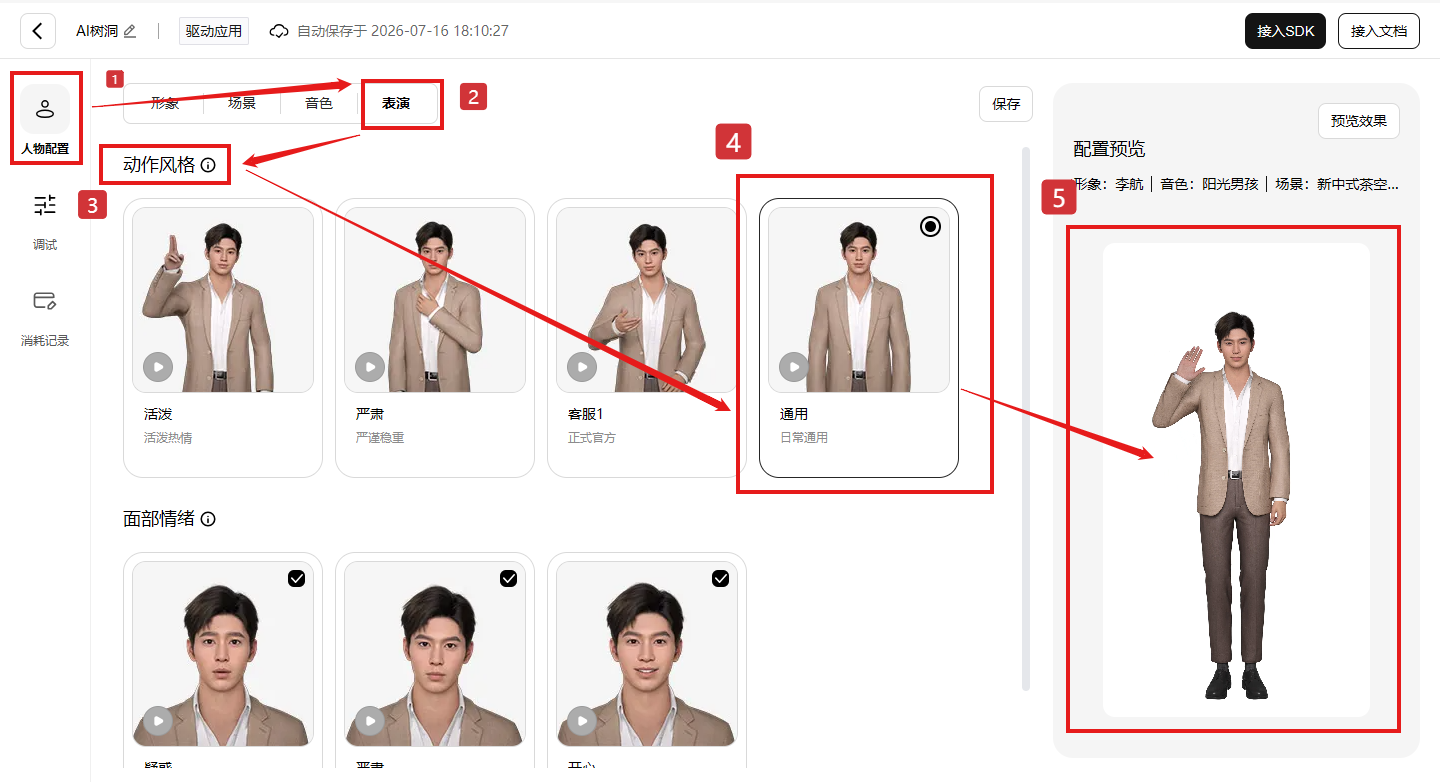
Task: Play the smiling face emotion preview
Action: 582,720
